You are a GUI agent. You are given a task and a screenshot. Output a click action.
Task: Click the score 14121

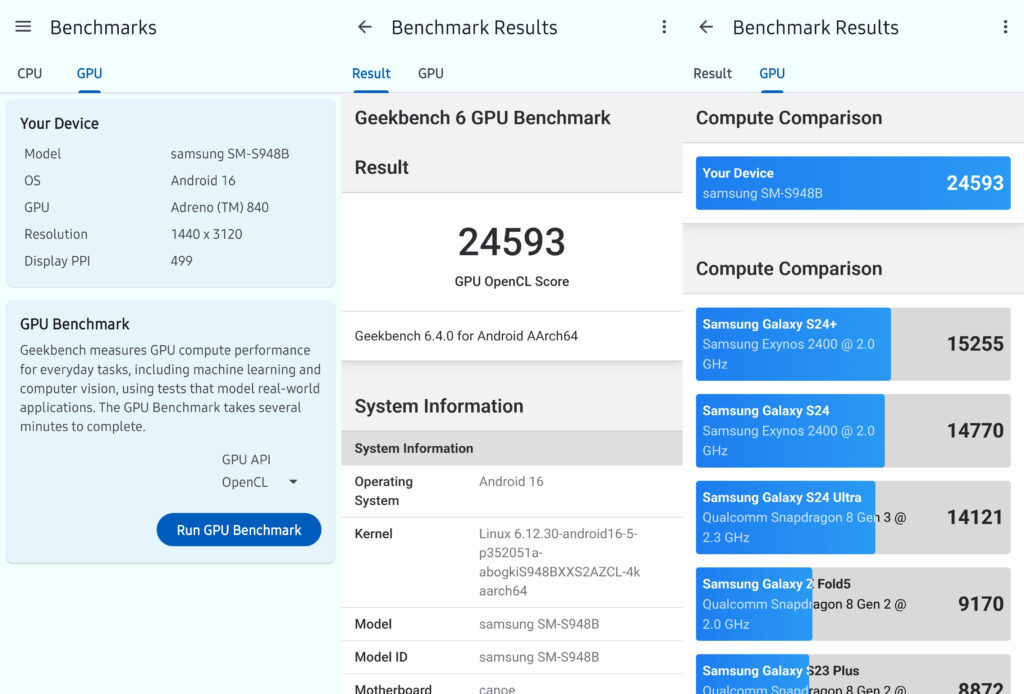[975, 517]
